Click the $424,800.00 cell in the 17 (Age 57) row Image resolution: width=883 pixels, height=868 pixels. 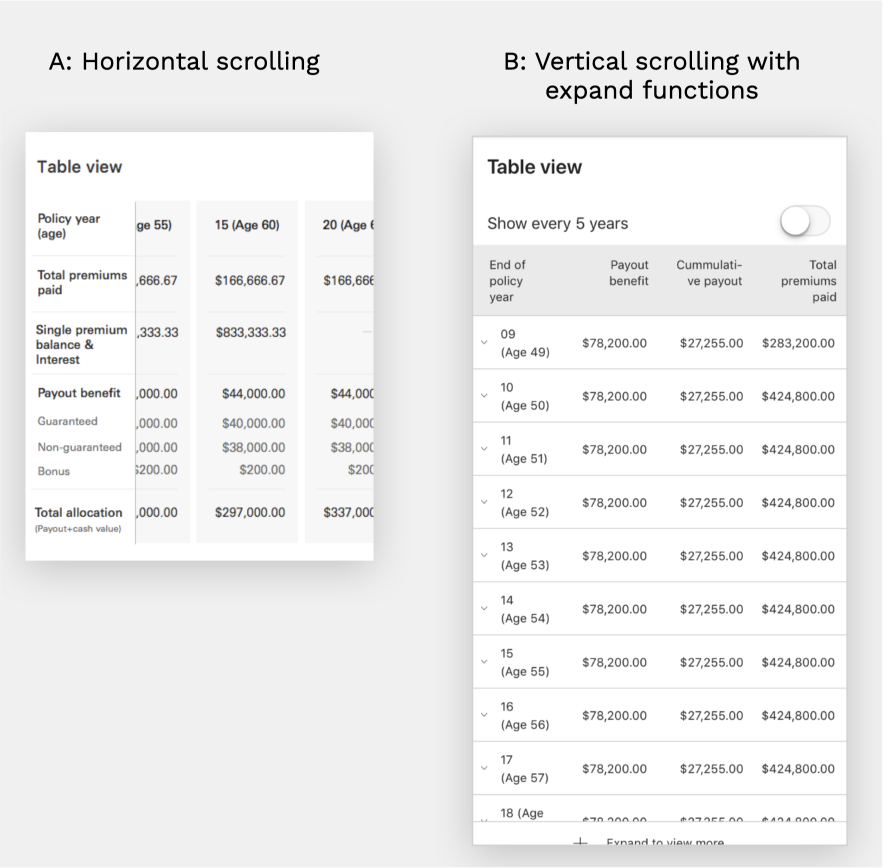(798, 768)
